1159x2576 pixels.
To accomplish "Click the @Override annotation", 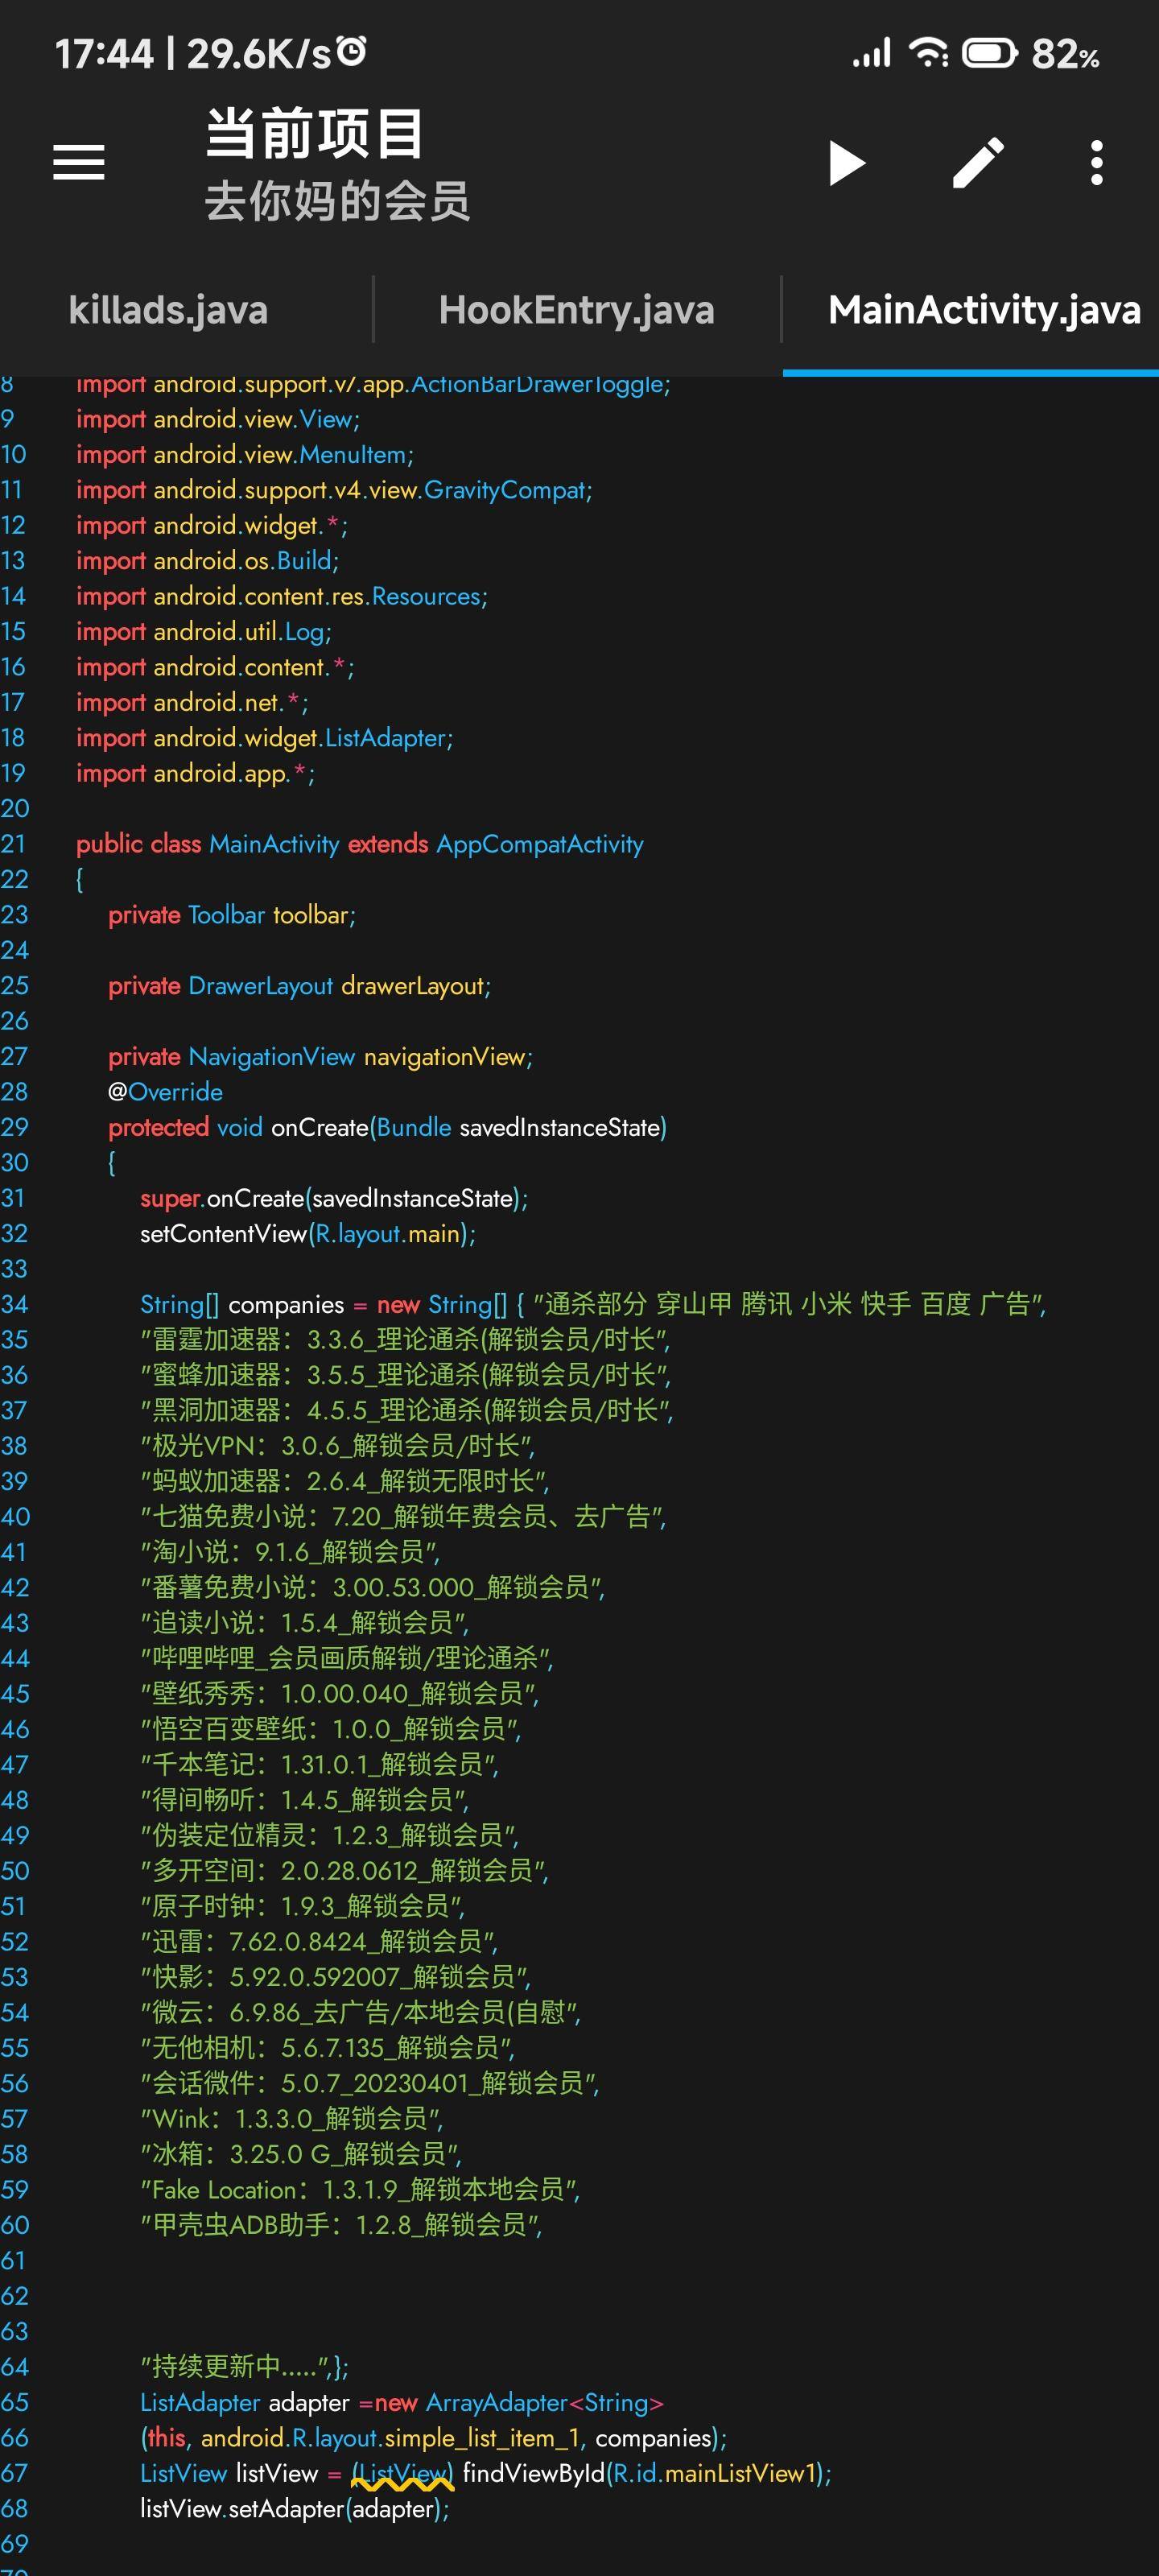I will click(x=166, y=1092).
